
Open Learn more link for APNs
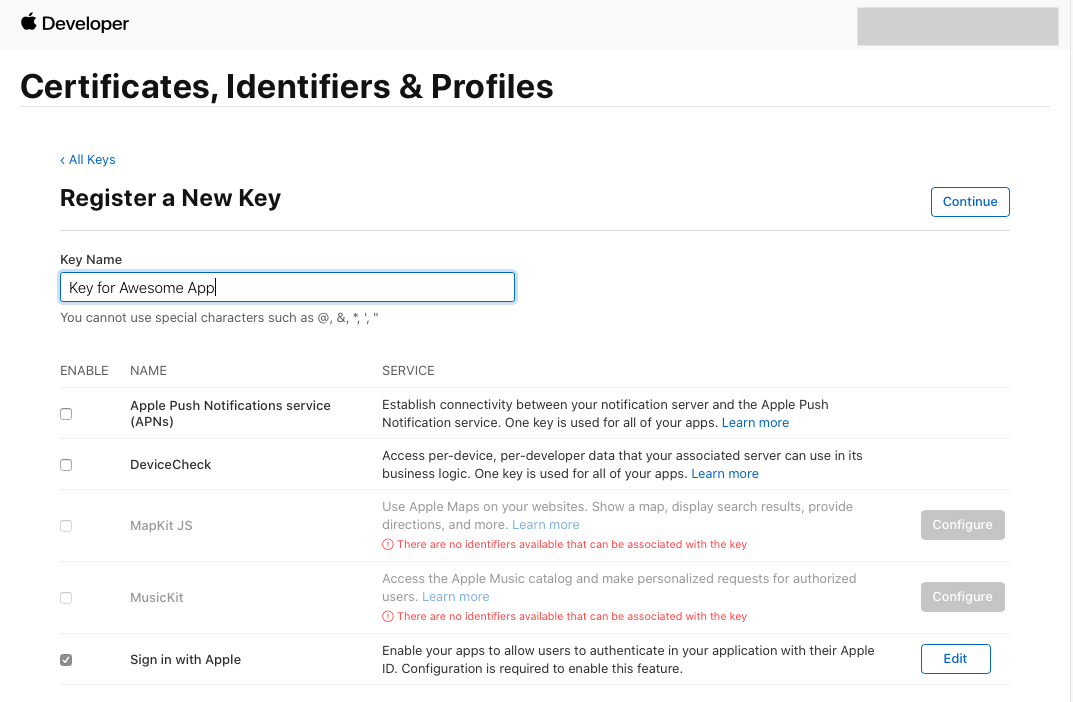point(755,423)
